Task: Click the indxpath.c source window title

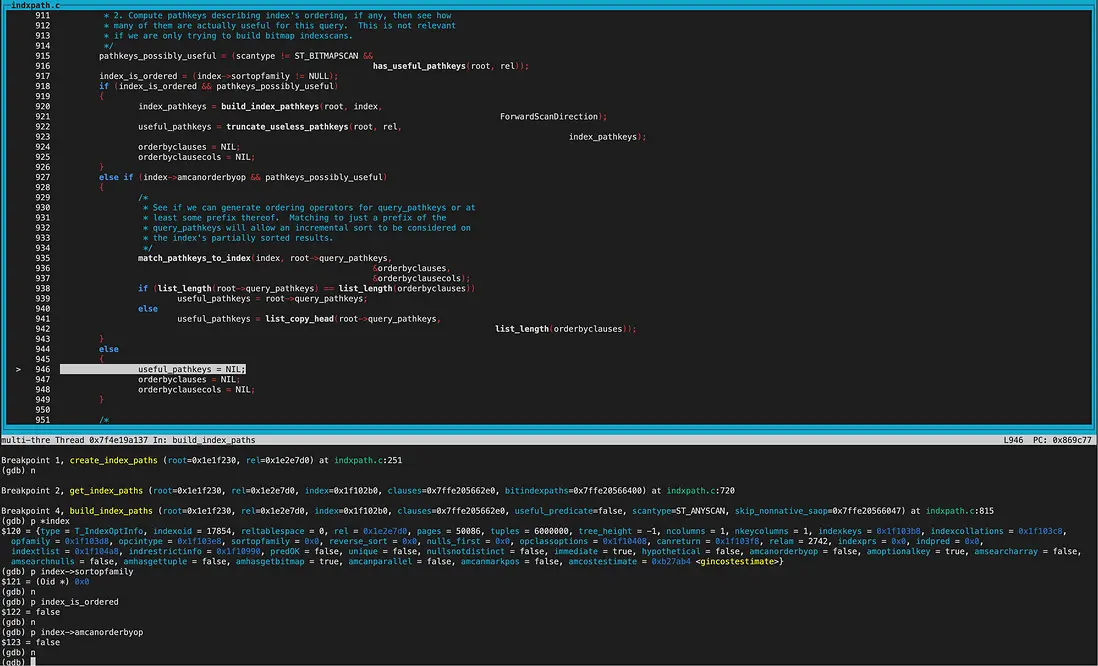Action: (x=34, y=5)
